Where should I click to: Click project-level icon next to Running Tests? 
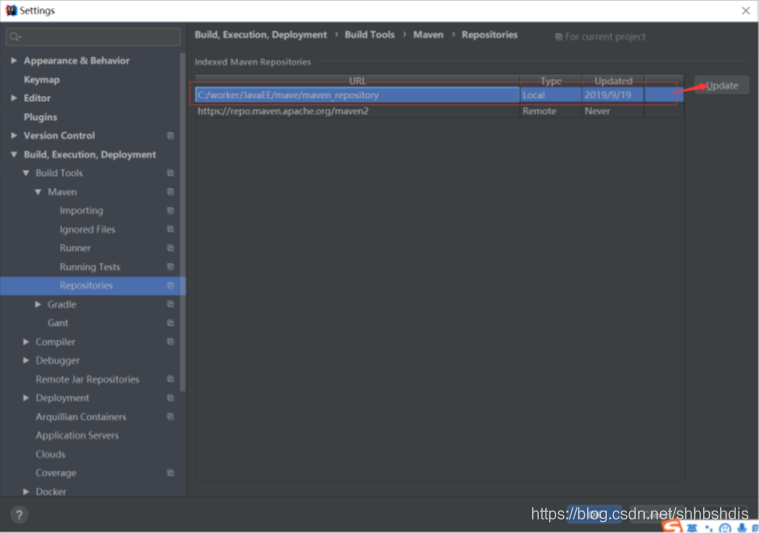coord(170,267)
